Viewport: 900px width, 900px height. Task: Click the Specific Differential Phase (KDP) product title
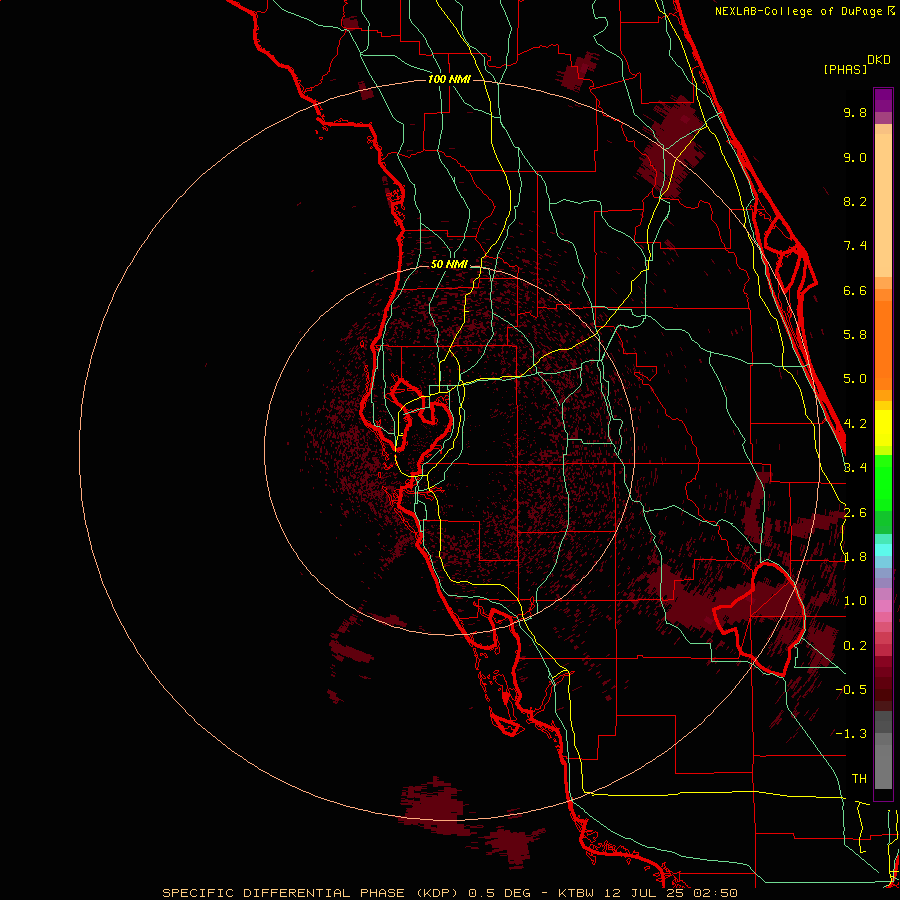pos(312,893)
